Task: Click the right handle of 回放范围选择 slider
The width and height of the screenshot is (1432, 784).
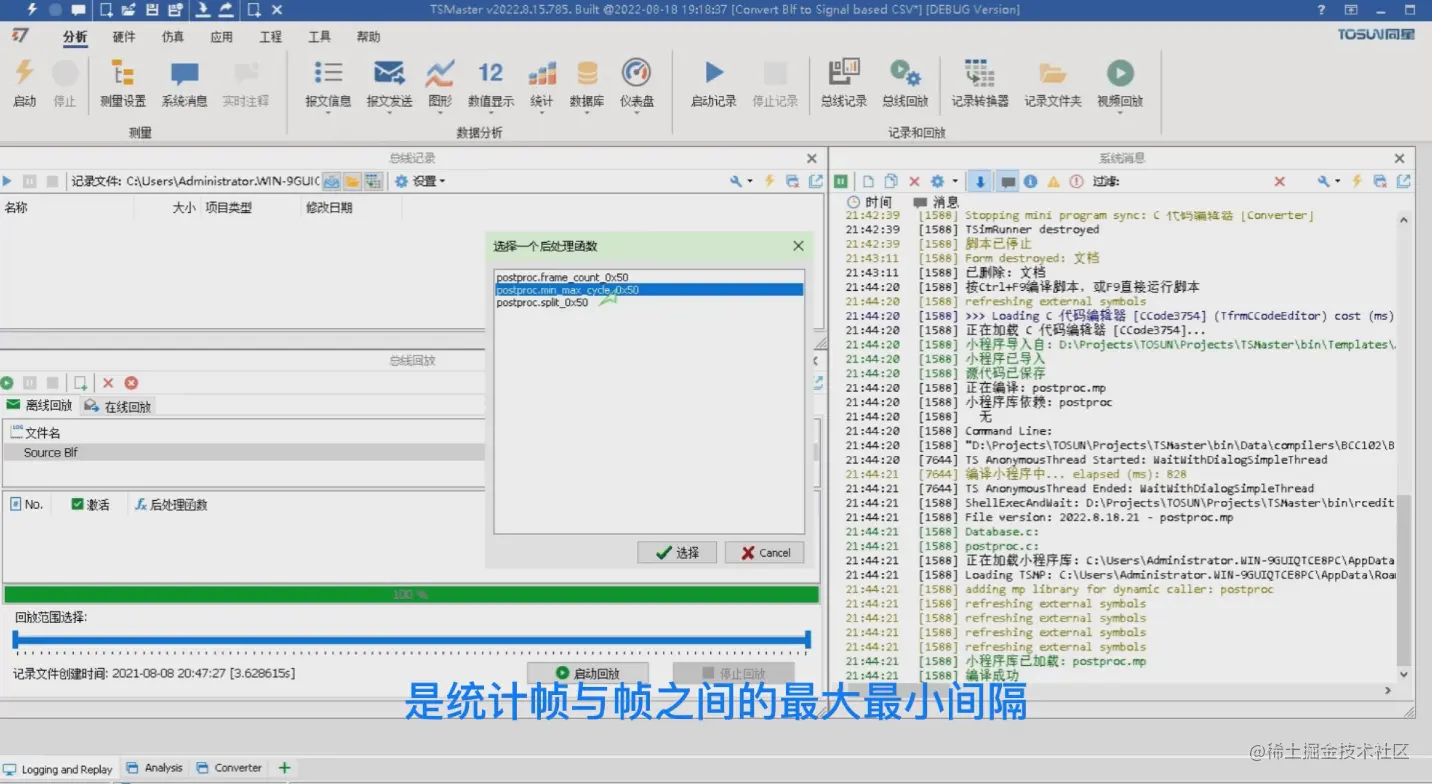Action: click(807, 639)
